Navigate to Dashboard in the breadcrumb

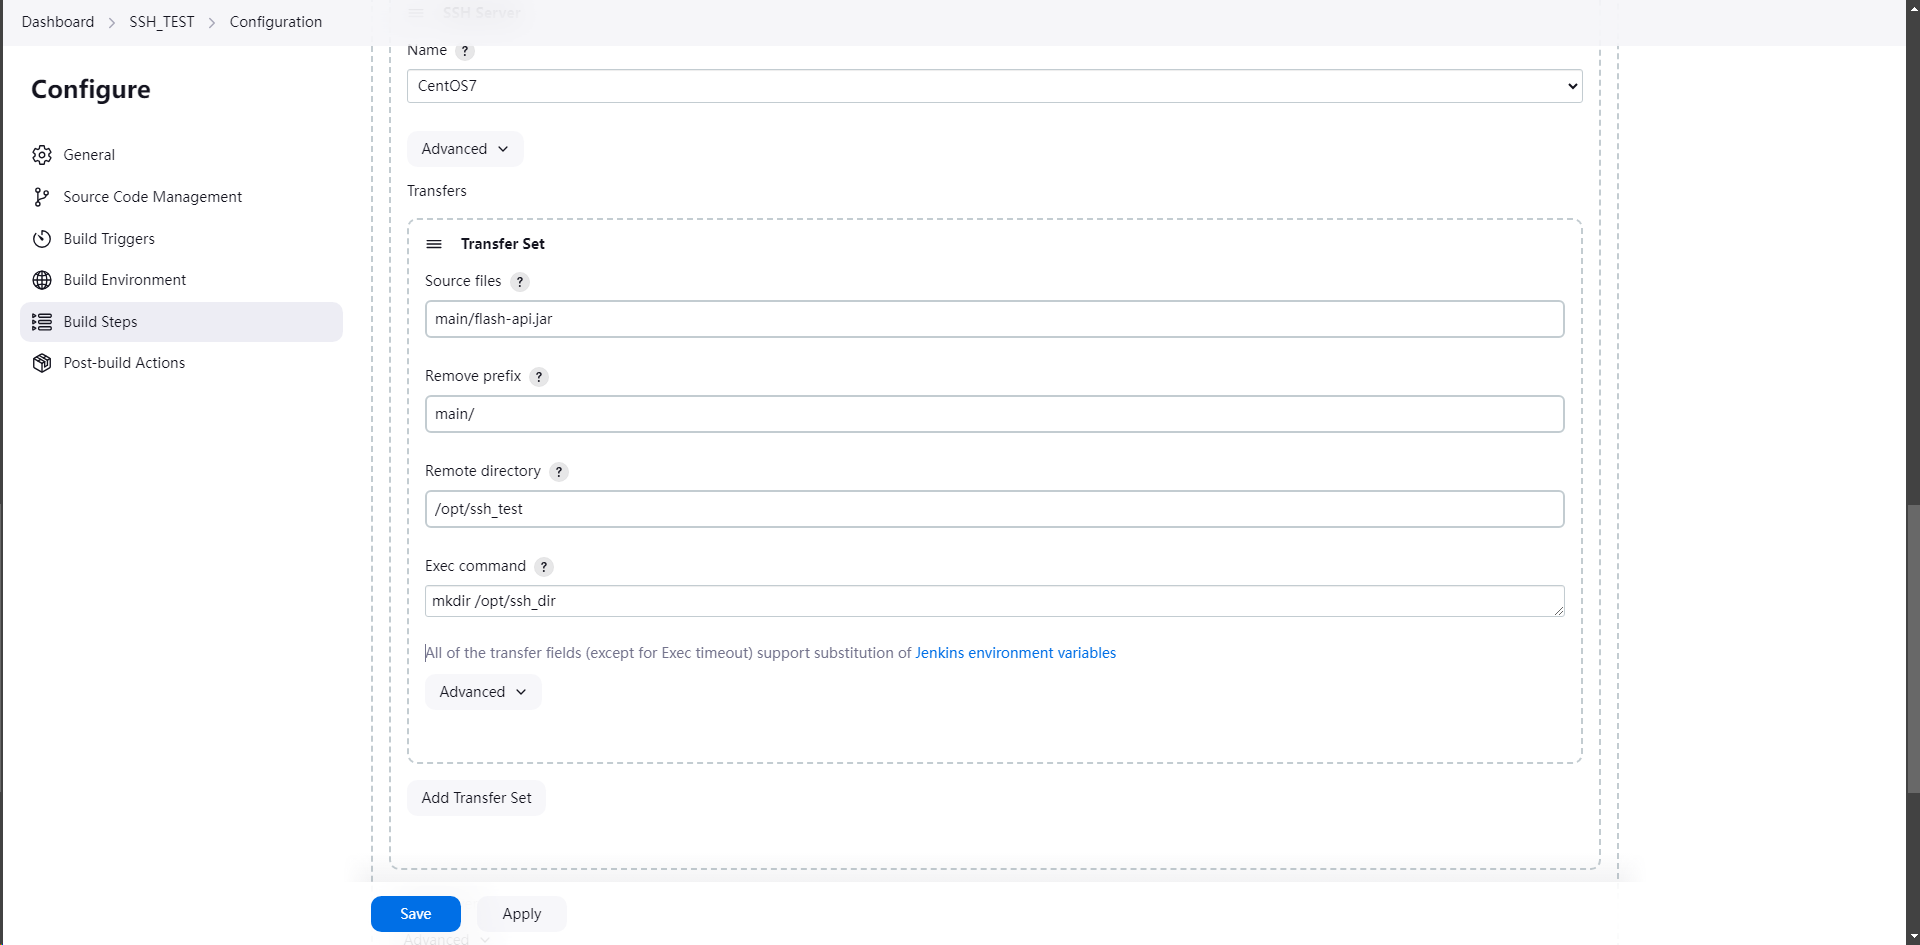pos(58,22)
